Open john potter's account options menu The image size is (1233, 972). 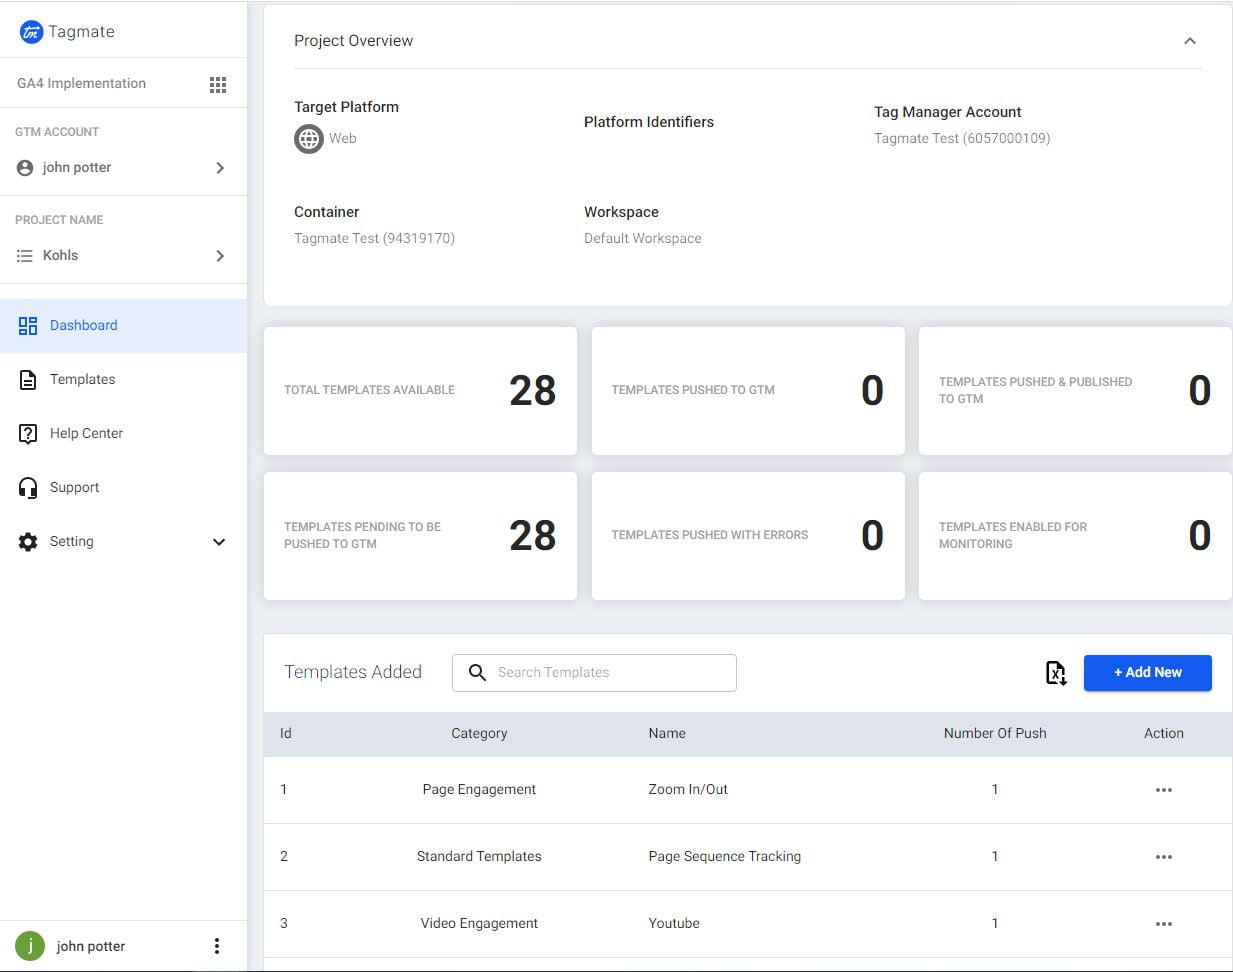[x=216, y=945]
